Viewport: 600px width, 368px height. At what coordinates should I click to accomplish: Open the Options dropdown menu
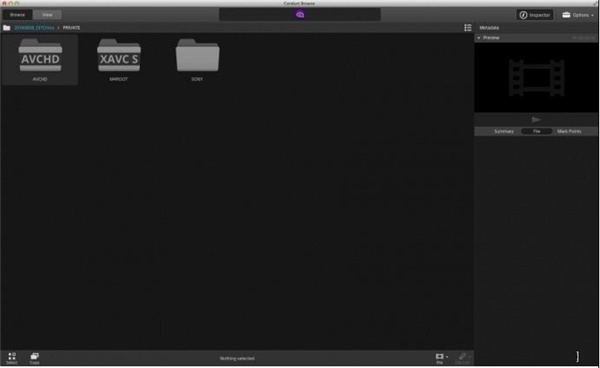pos(578,15)
